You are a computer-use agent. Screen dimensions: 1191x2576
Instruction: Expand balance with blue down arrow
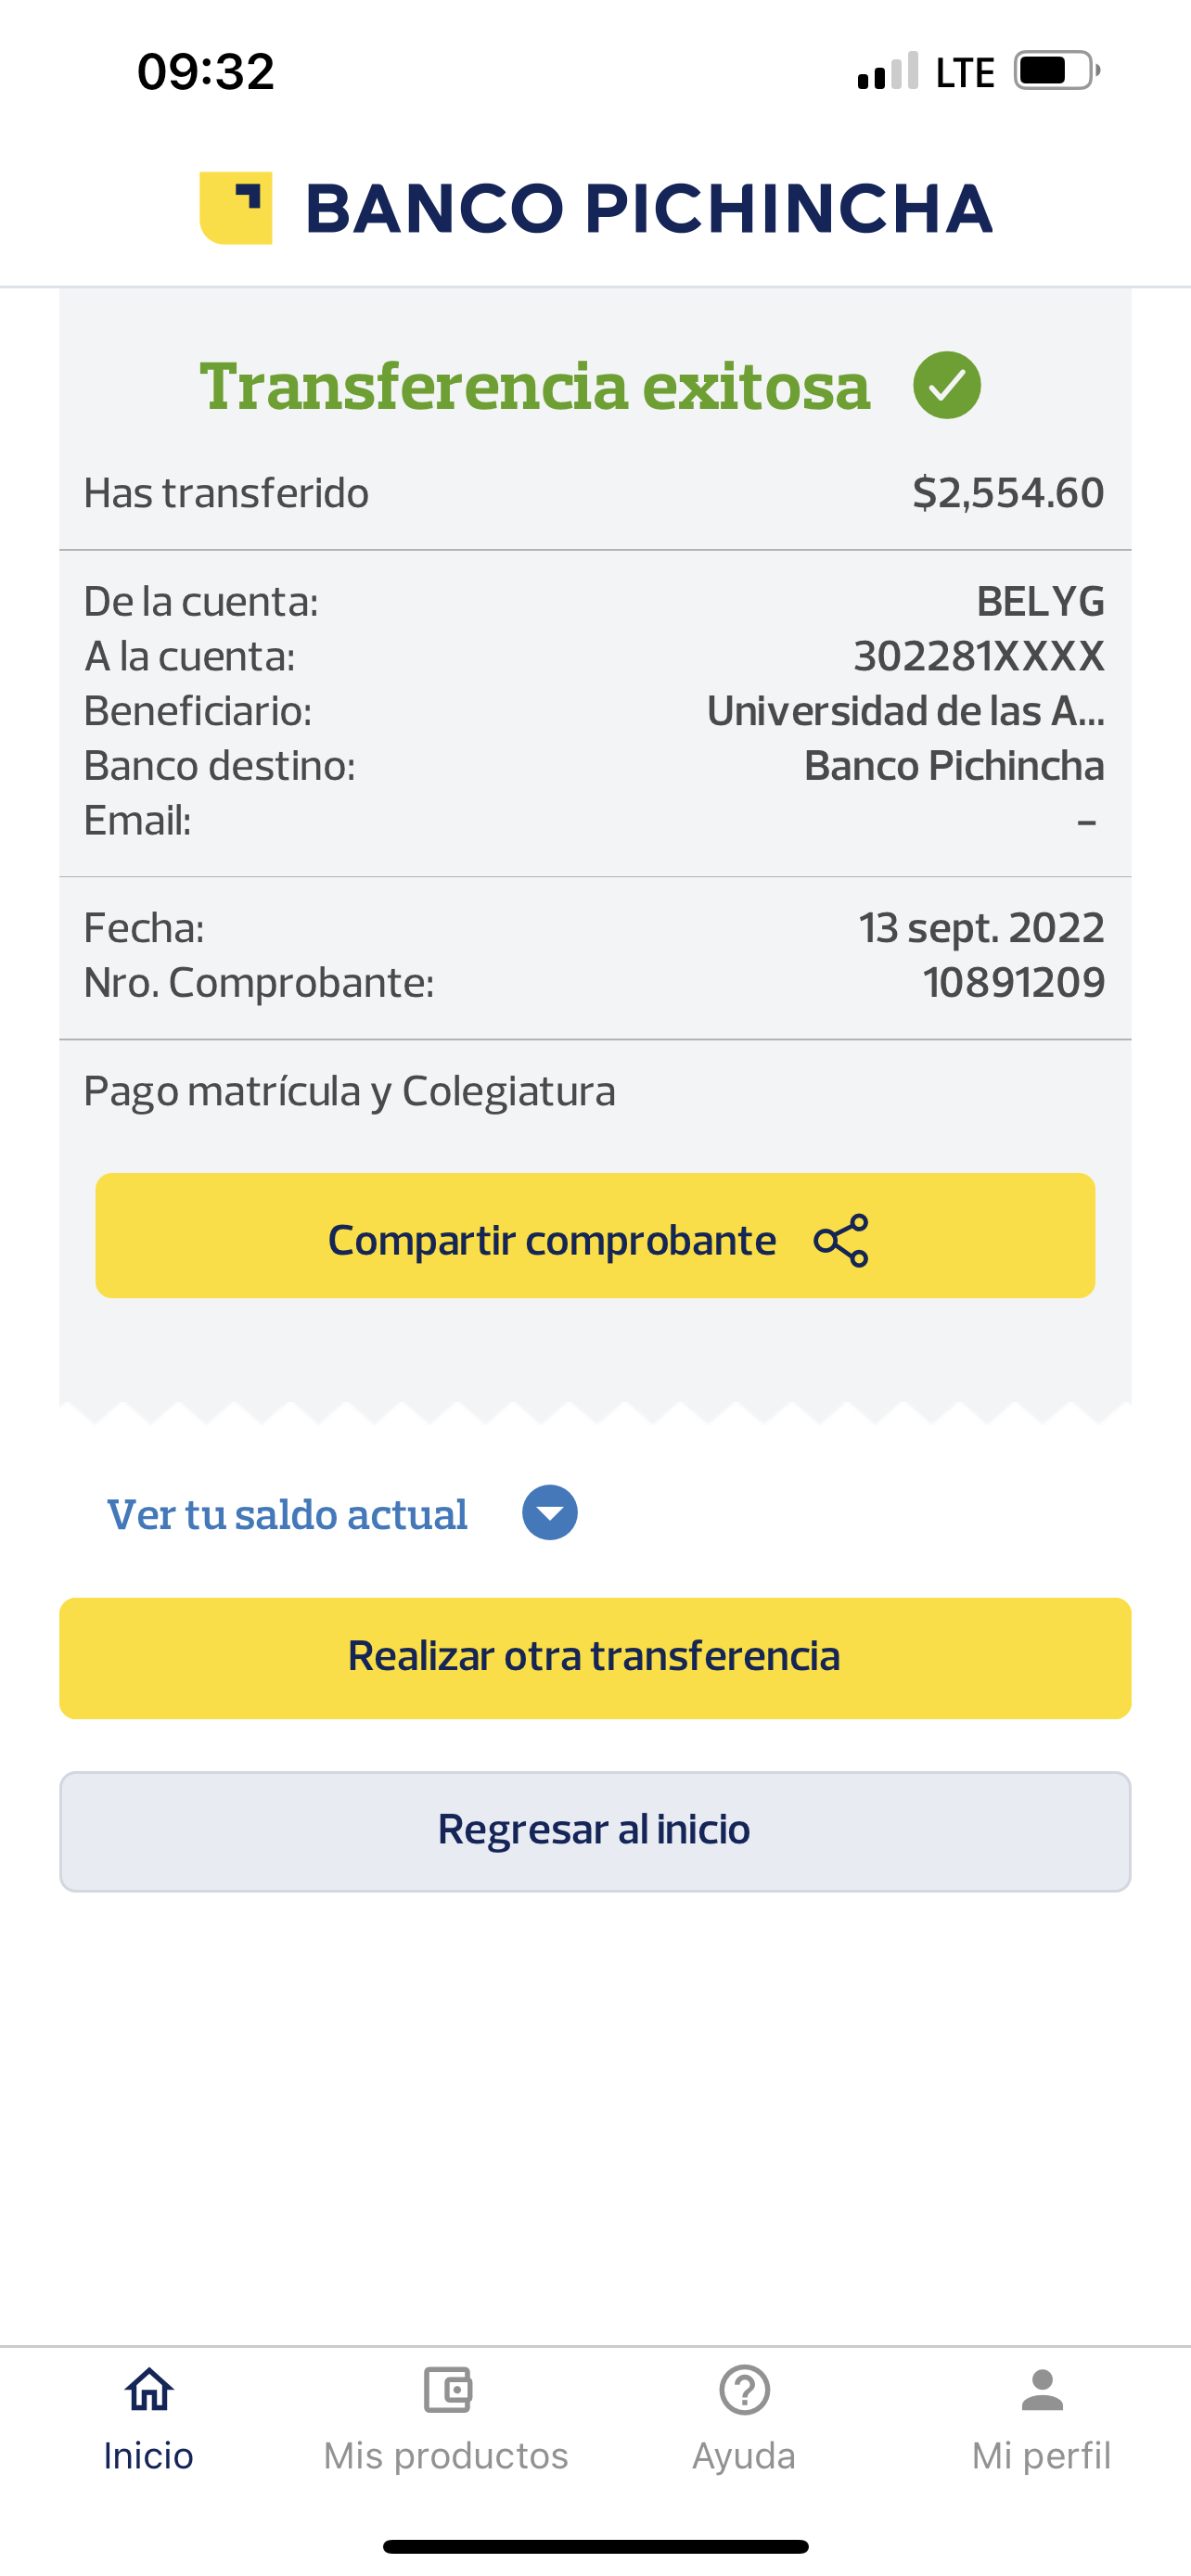pos(549,1512)
